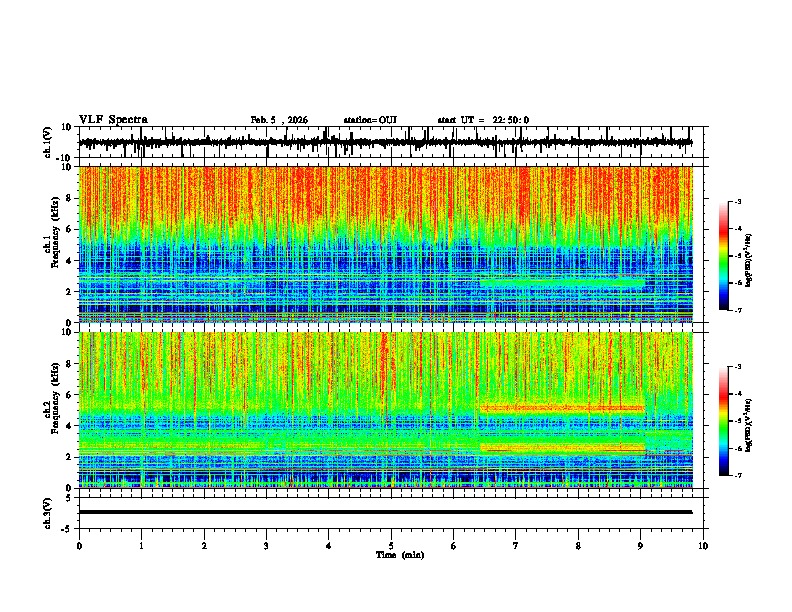
Task: Click the time axis tick label "10"
Action: (x=703, y=546)
